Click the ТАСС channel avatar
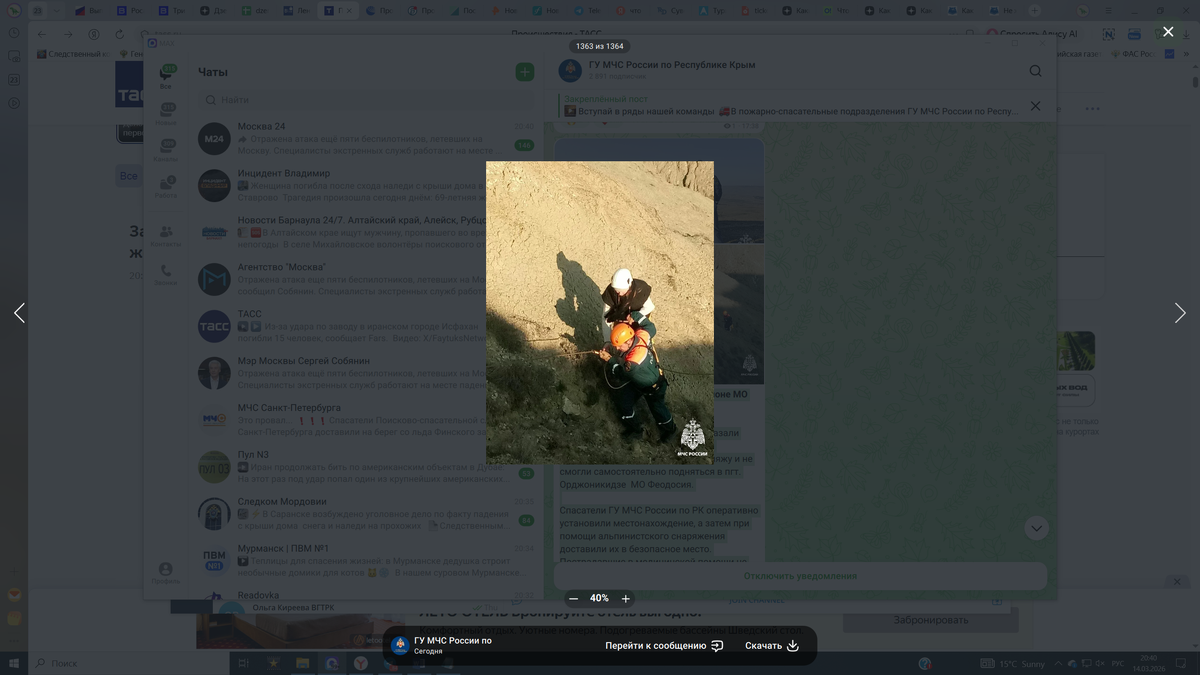The width and height of the screenshot is (1200, 675). (214, 326)
